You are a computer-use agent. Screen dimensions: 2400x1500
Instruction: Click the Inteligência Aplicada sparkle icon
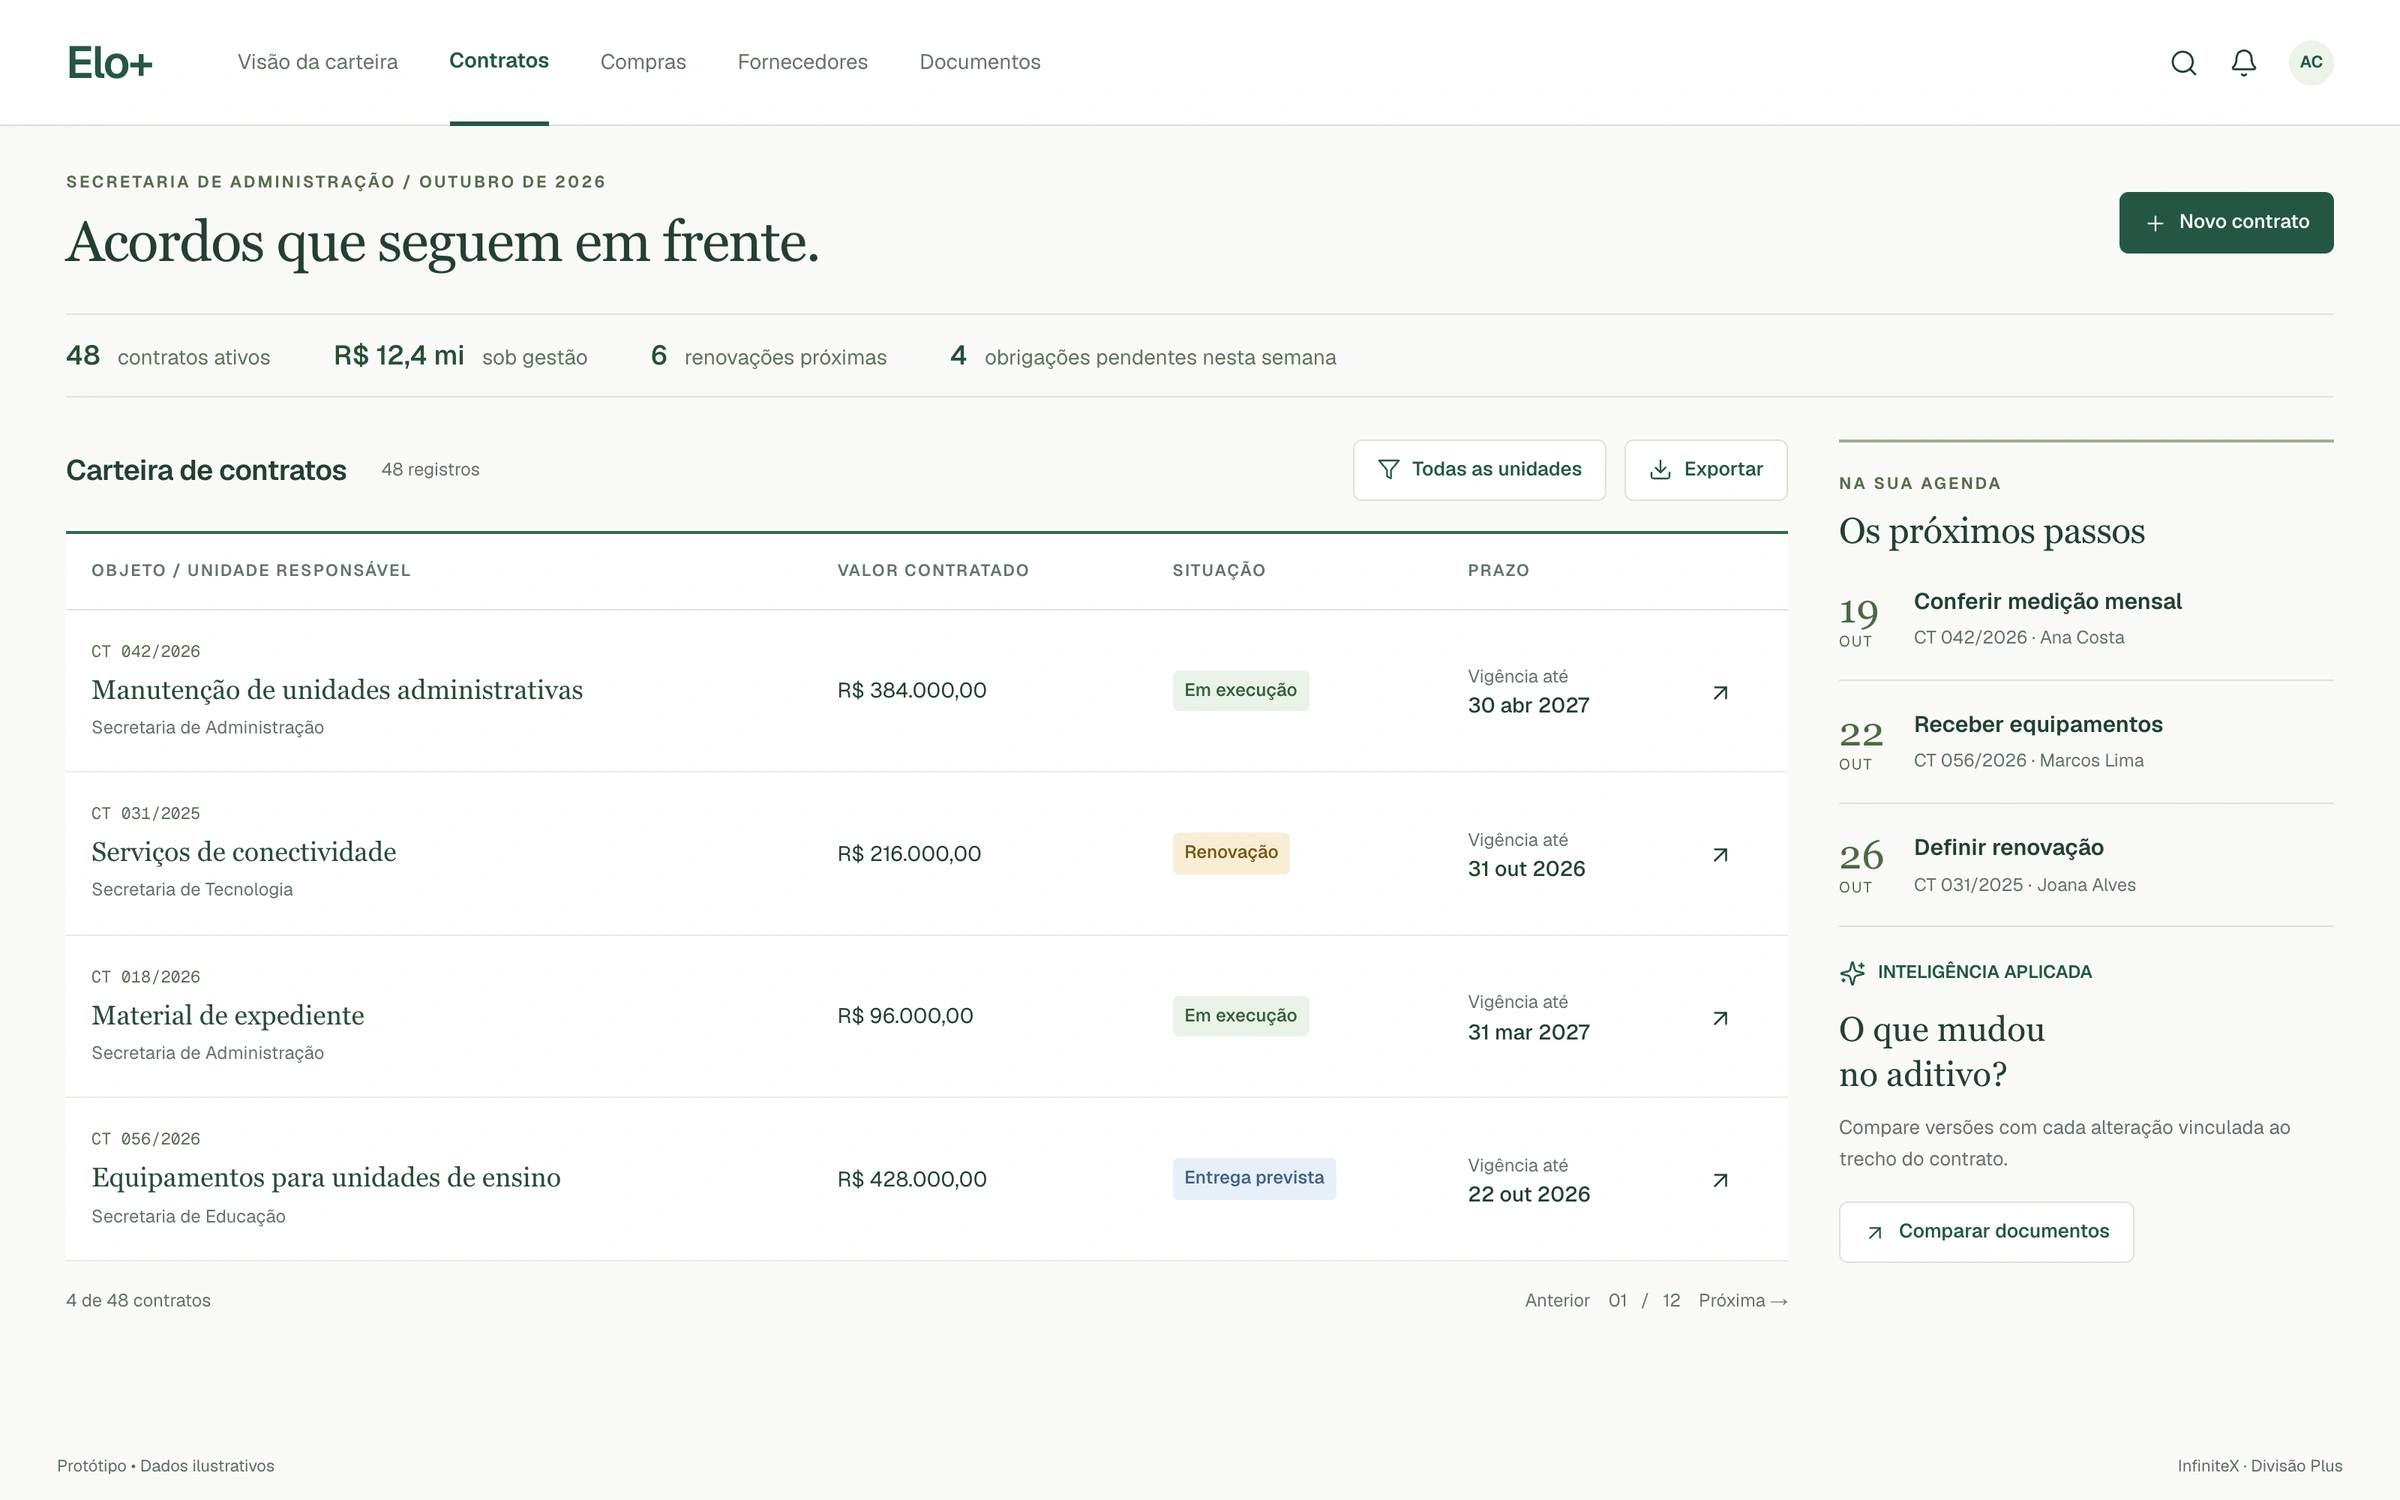[x=1852, y=973]
